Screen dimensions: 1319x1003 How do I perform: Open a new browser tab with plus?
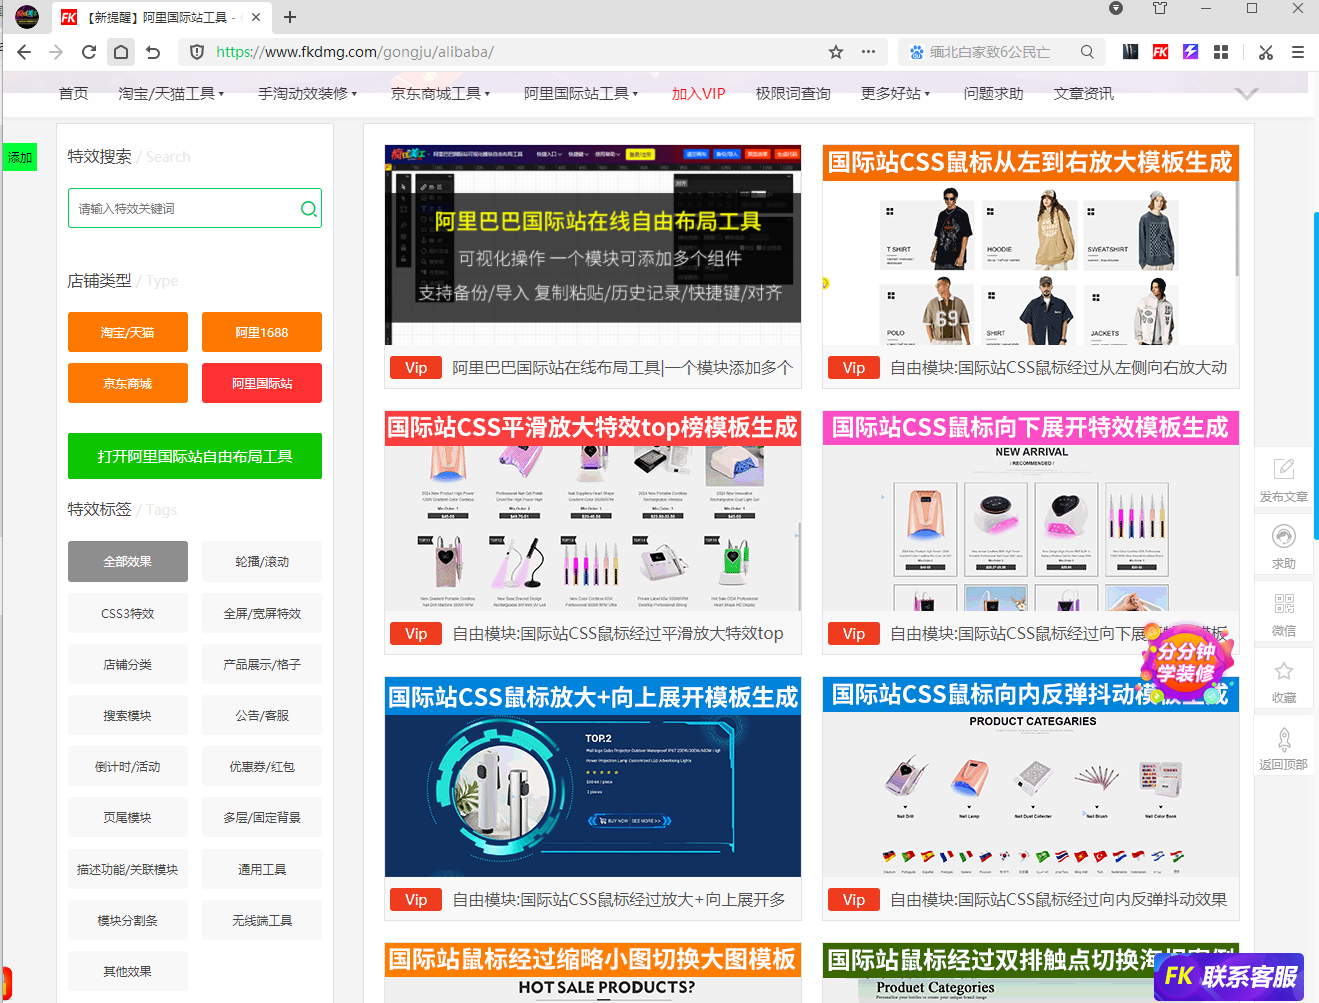pos(290,17)
